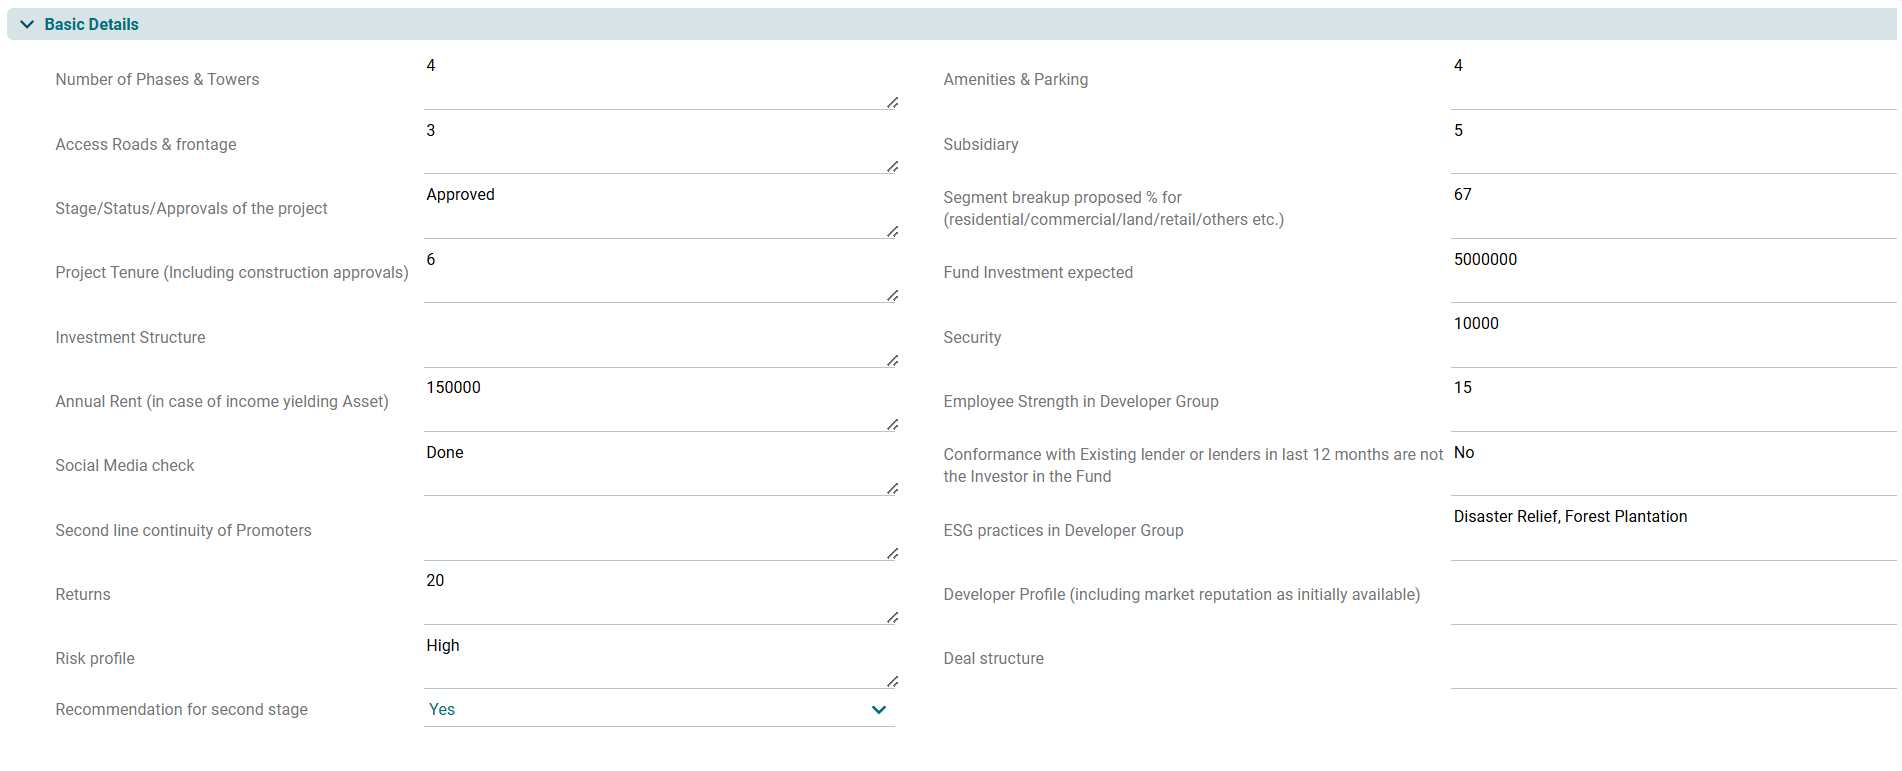Click resize grip on Stage/Status/Approvals field
Viewport: 1902px width, 771px height.
click(892, 231)
